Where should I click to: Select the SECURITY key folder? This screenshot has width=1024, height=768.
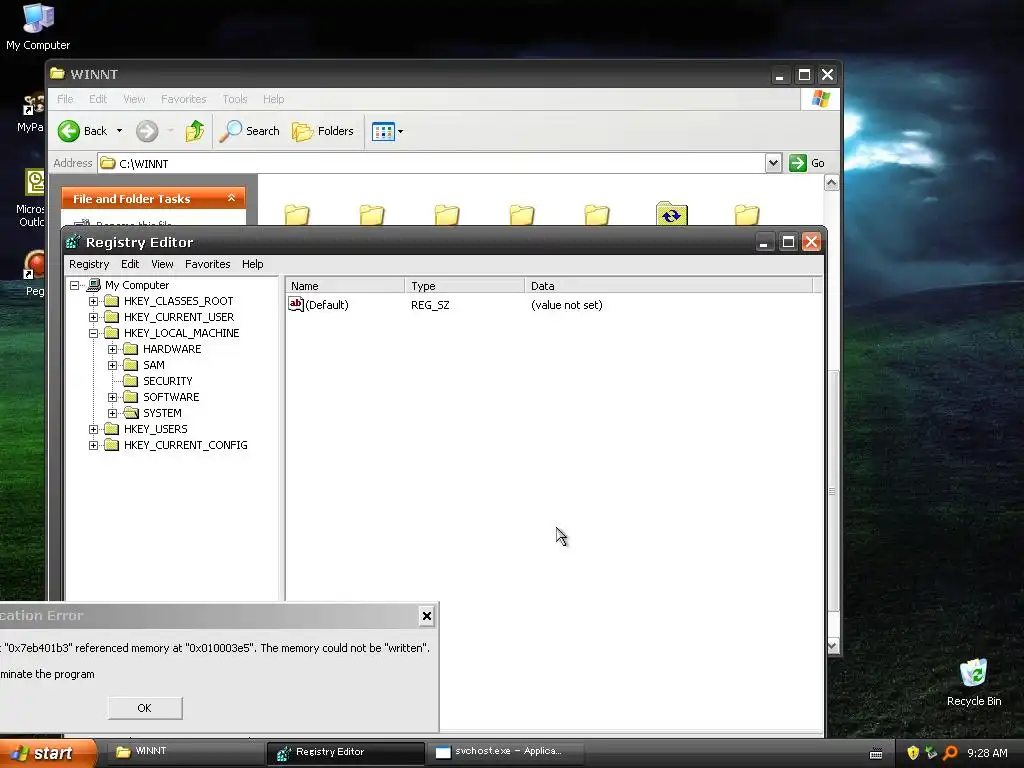tap(131, 381)
